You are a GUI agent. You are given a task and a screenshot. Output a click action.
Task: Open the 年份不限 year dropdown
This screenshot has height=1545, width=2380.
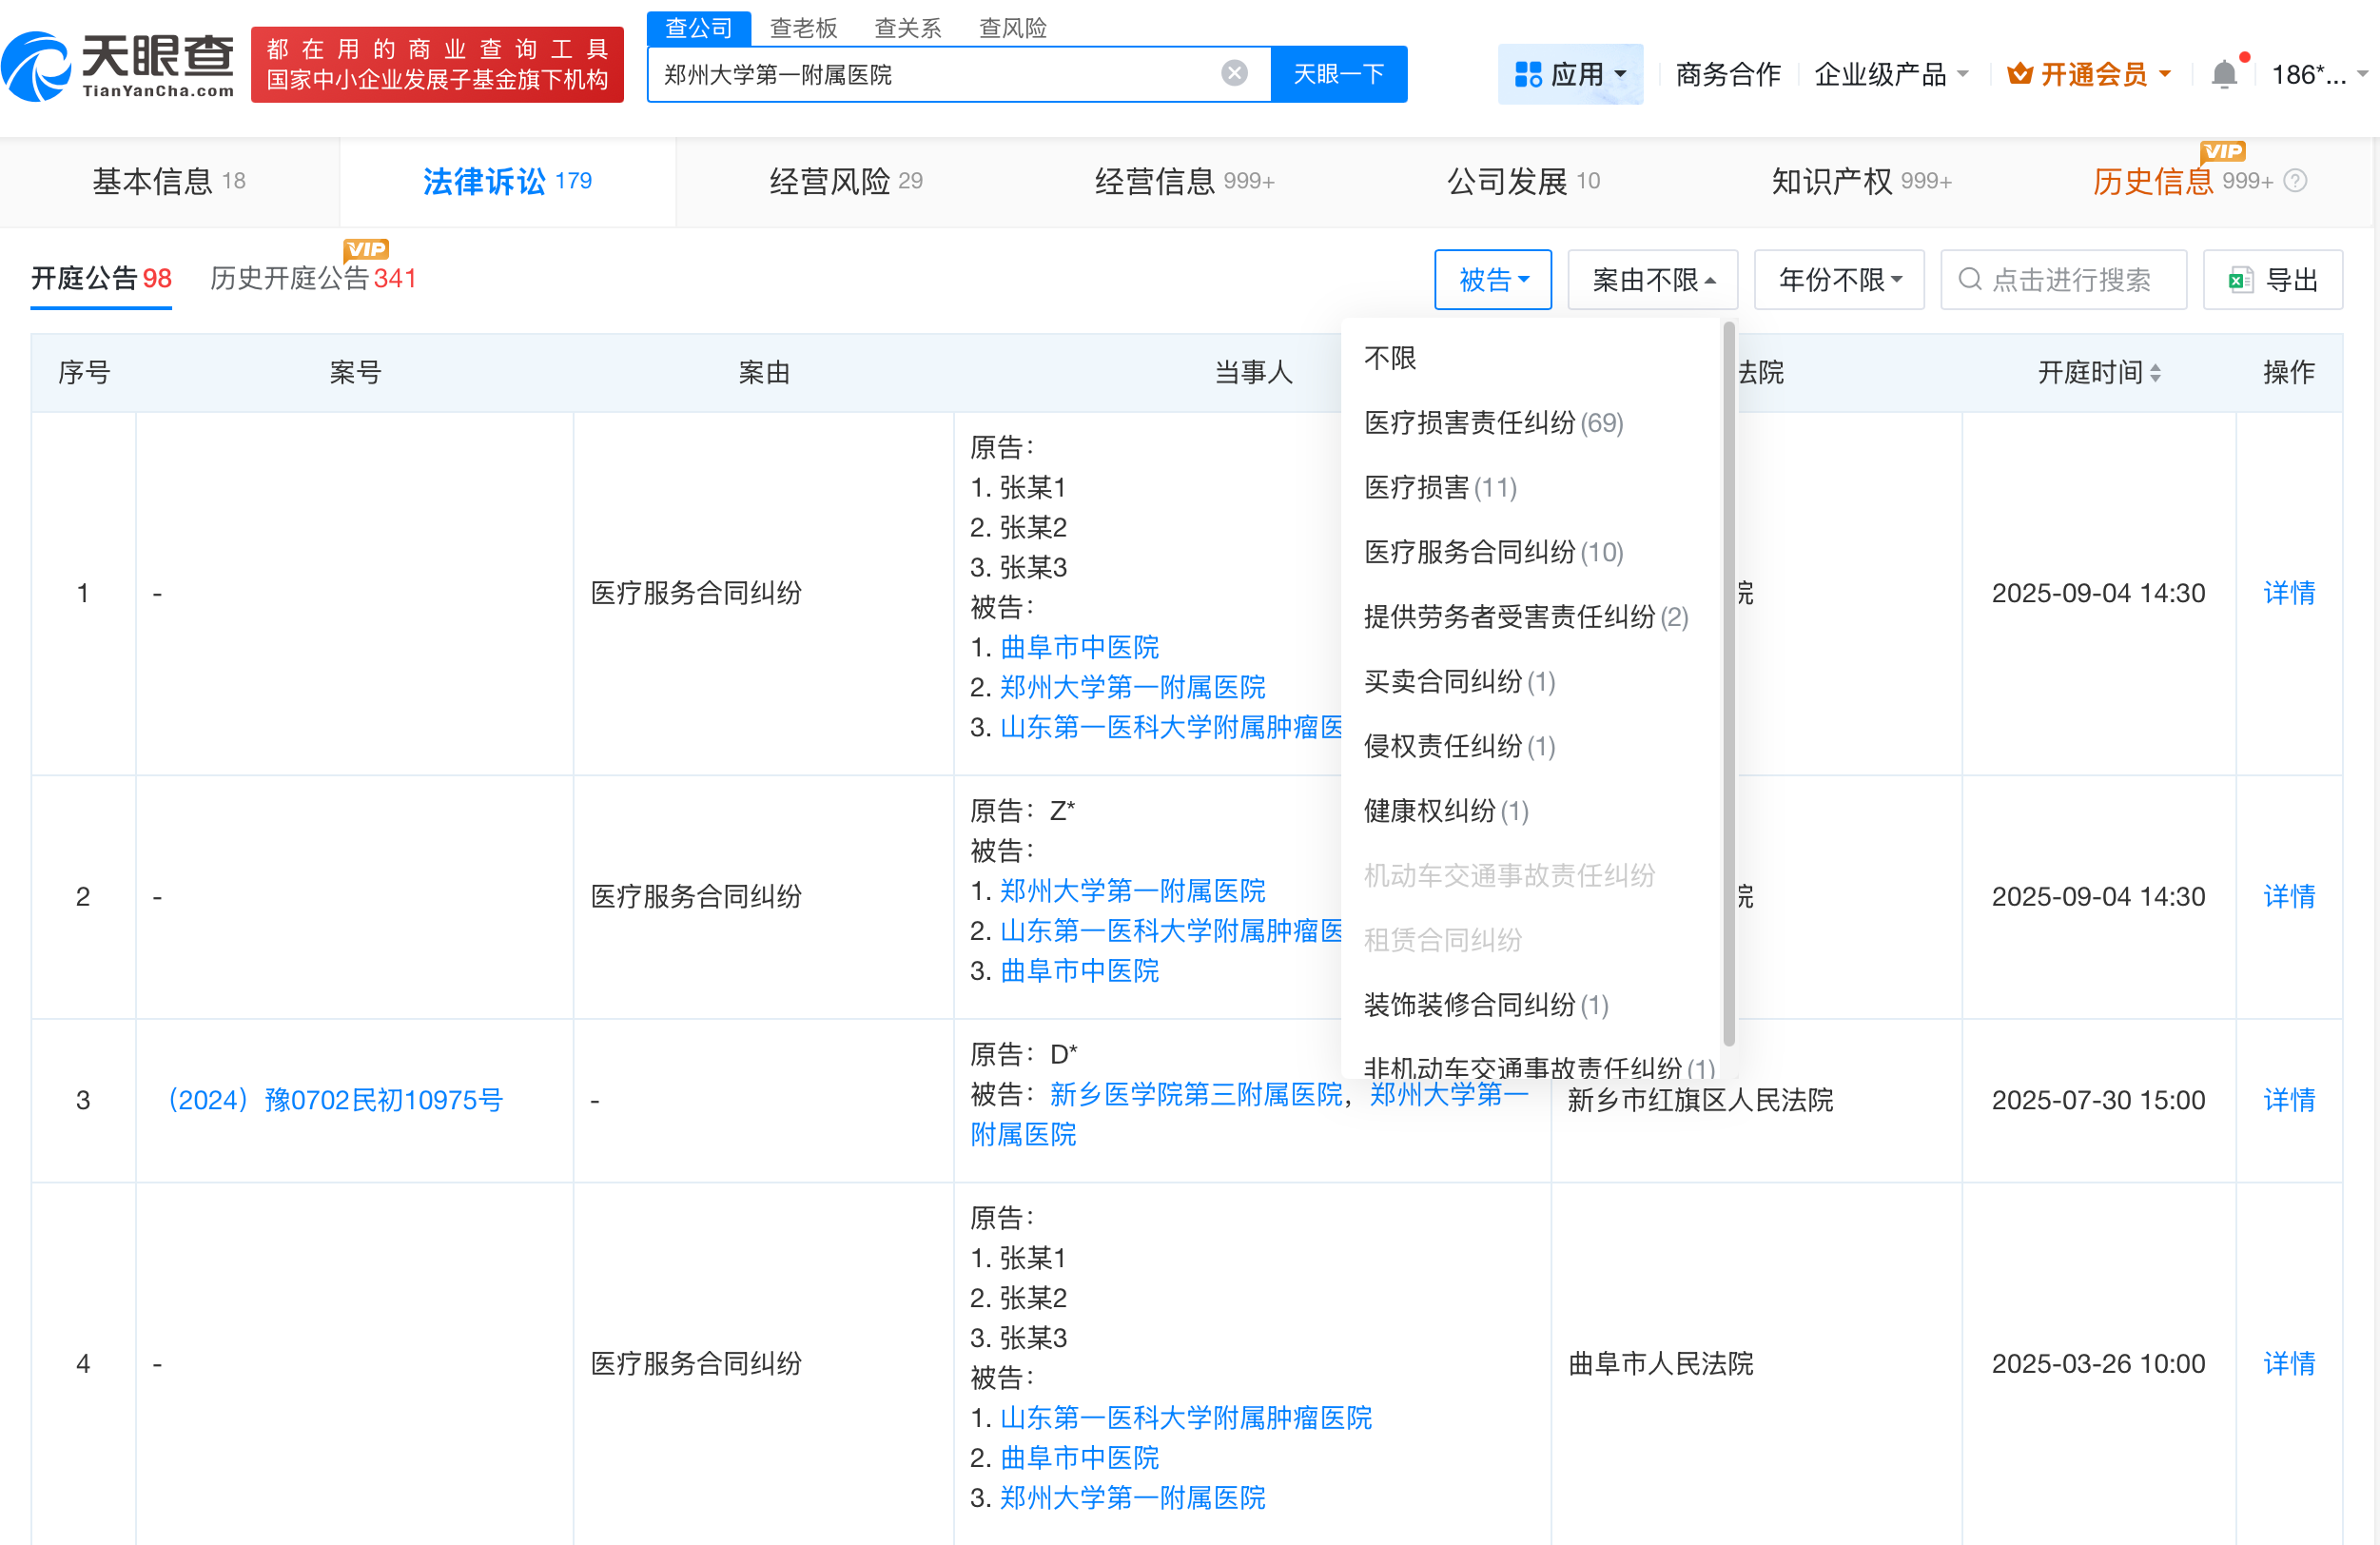1838,279
